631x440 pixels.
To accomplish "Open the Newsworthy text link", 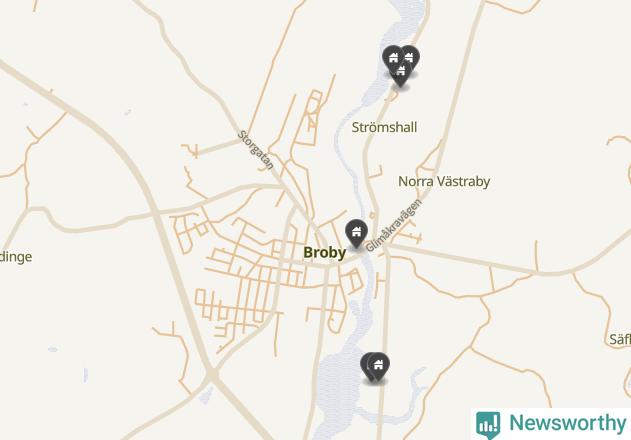I will click(x=567, y=423).
